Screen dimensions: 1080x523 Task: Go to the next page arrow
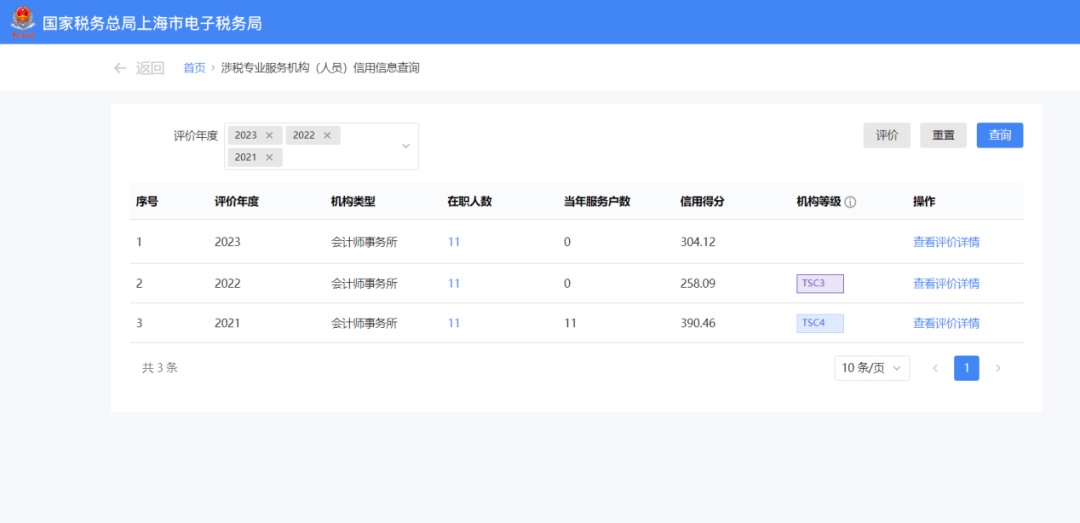coord(997,368)
